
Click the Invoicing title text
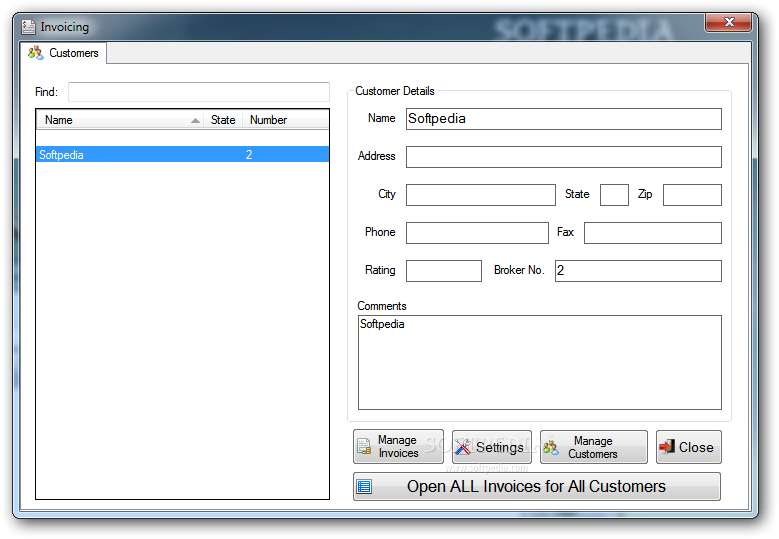[x=65, y=27]
